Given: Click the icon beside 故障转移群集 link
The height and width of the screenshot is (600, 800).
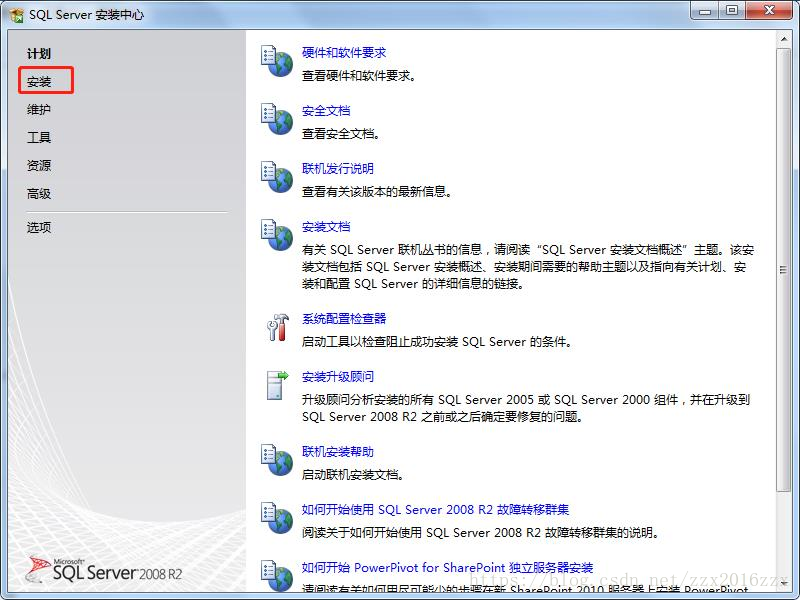Looking at the screenshot, I should 277,518.
